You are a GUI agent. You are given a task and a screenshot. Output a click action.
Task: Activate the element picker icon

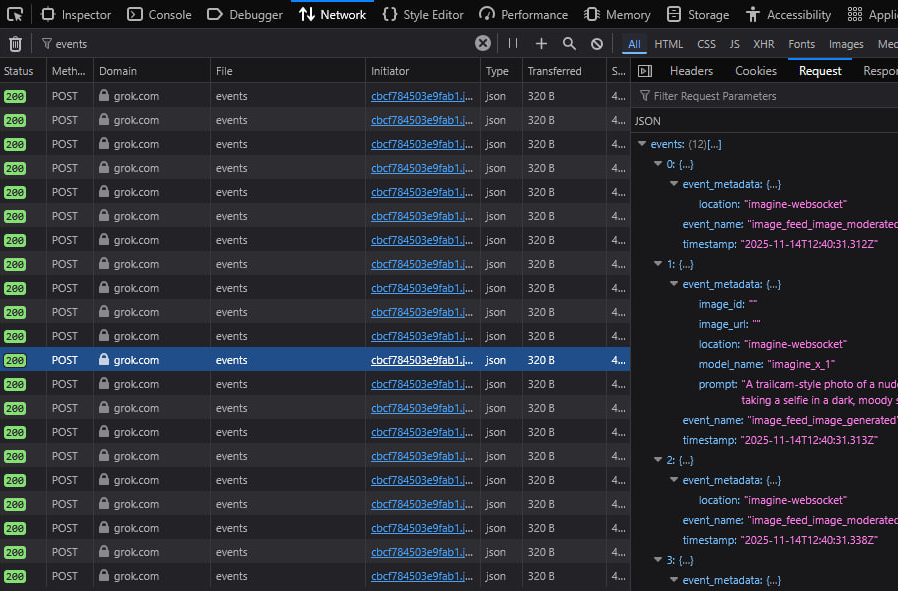pos(17,15)
